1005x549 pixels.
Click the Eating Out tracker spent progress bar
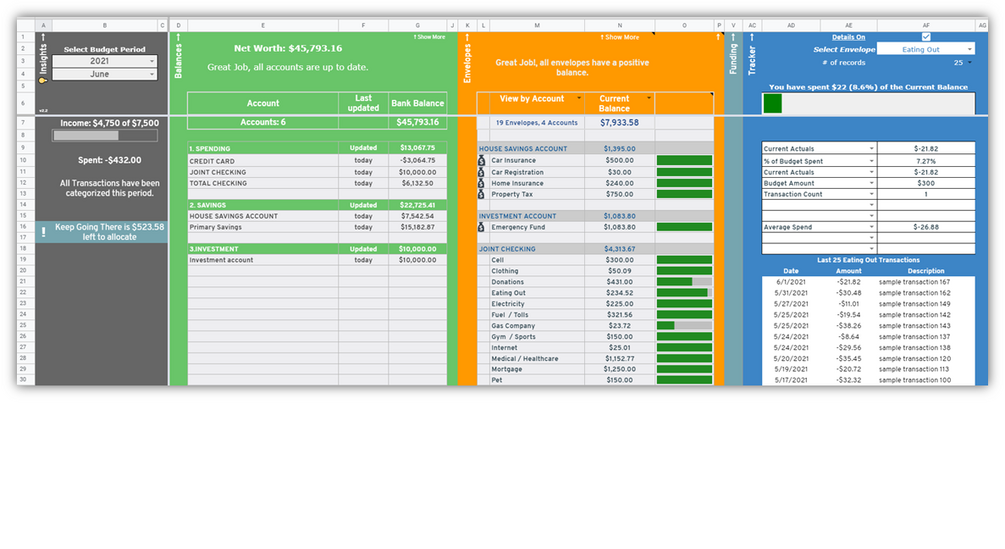tap(868, 103)
